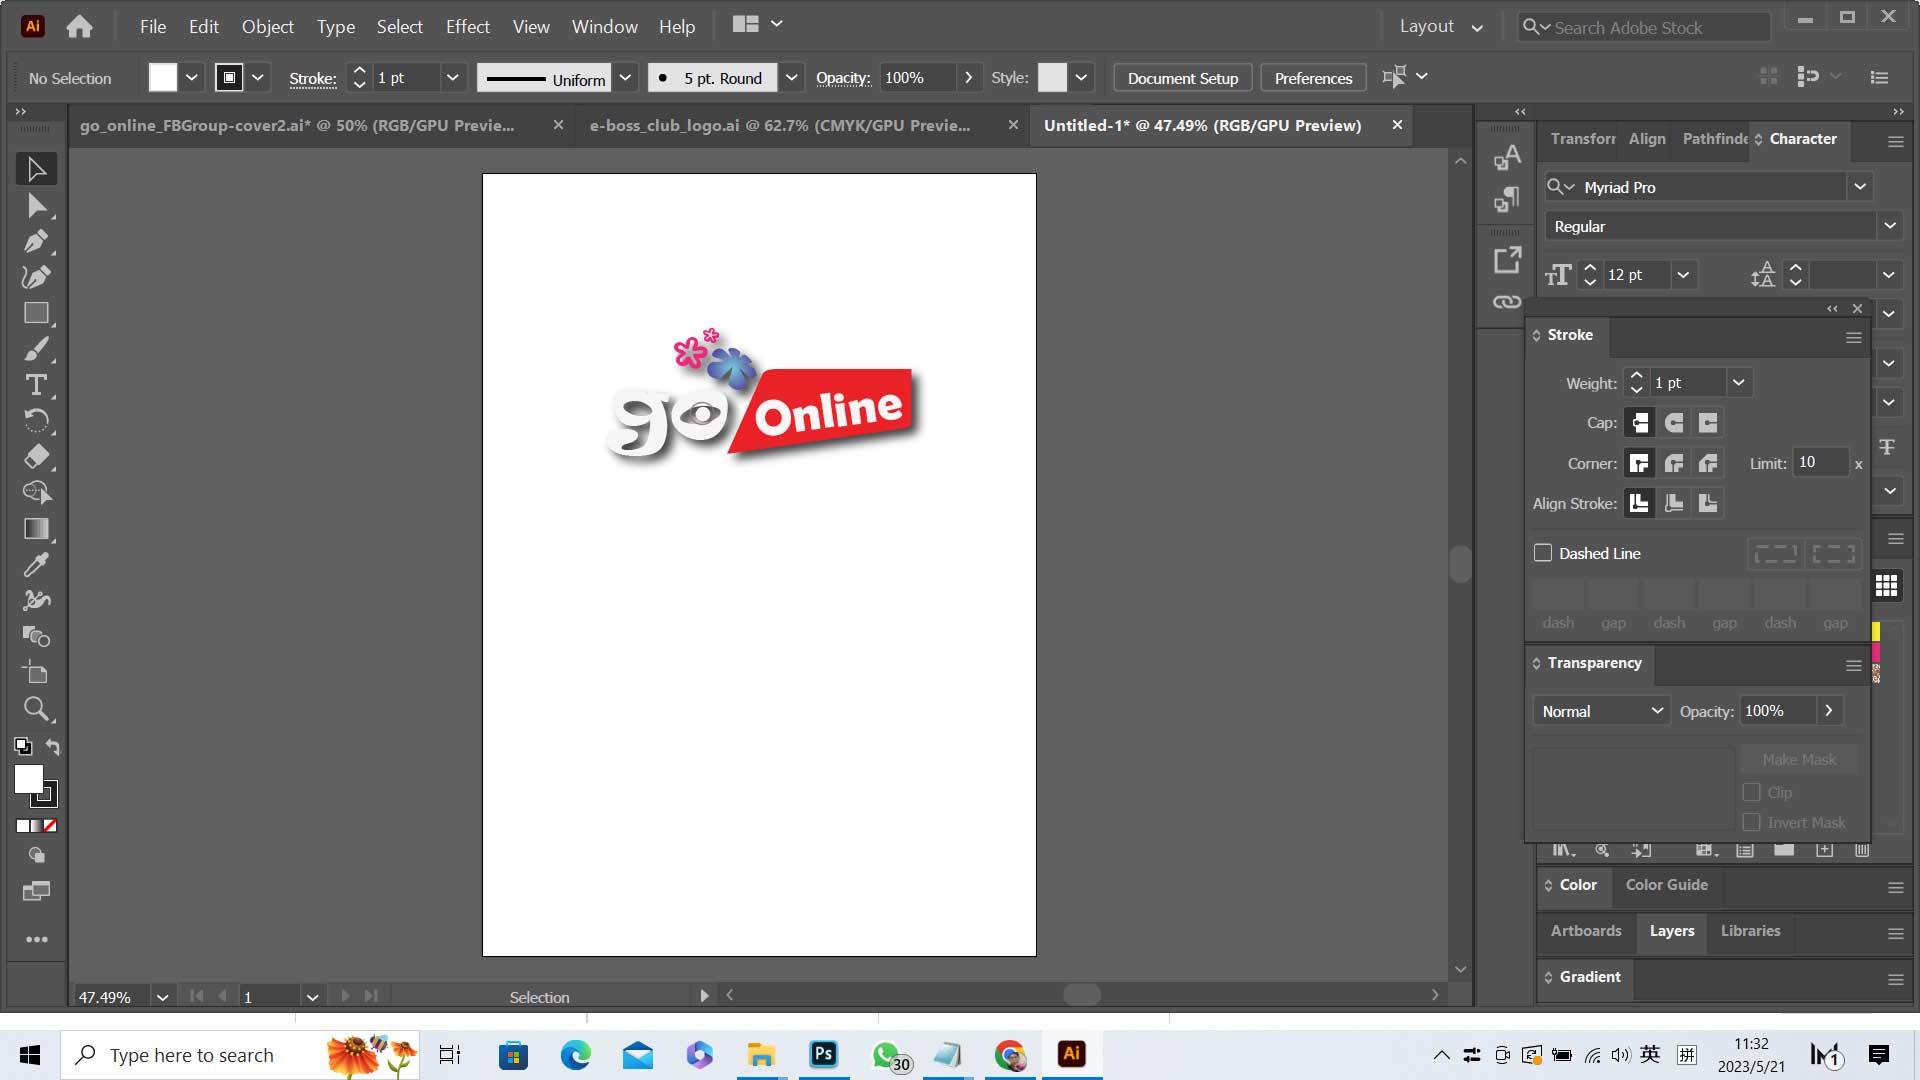The height and width of the screenshot is (1080, 1920).
Task: Click the Opacity label in control bar
Action: coord(843,78)
